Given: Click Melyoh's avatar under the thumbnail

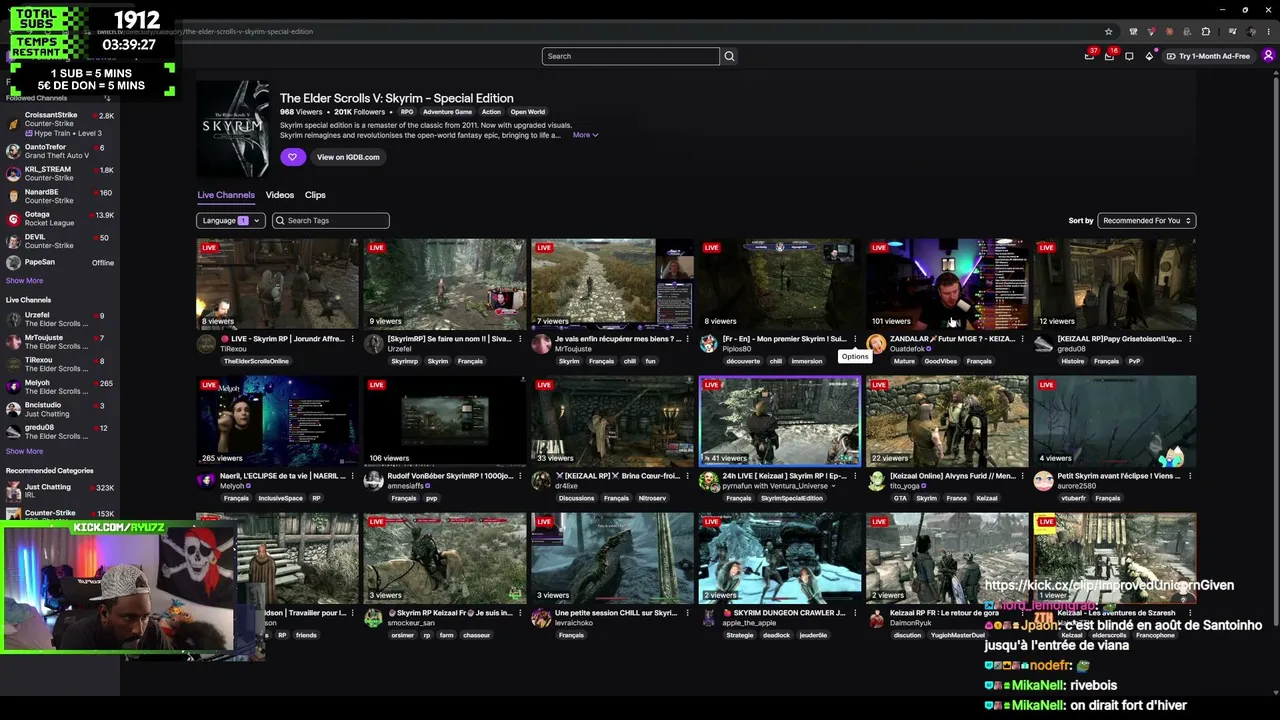Looking at the screenshot, I should (x=206, y=481).
